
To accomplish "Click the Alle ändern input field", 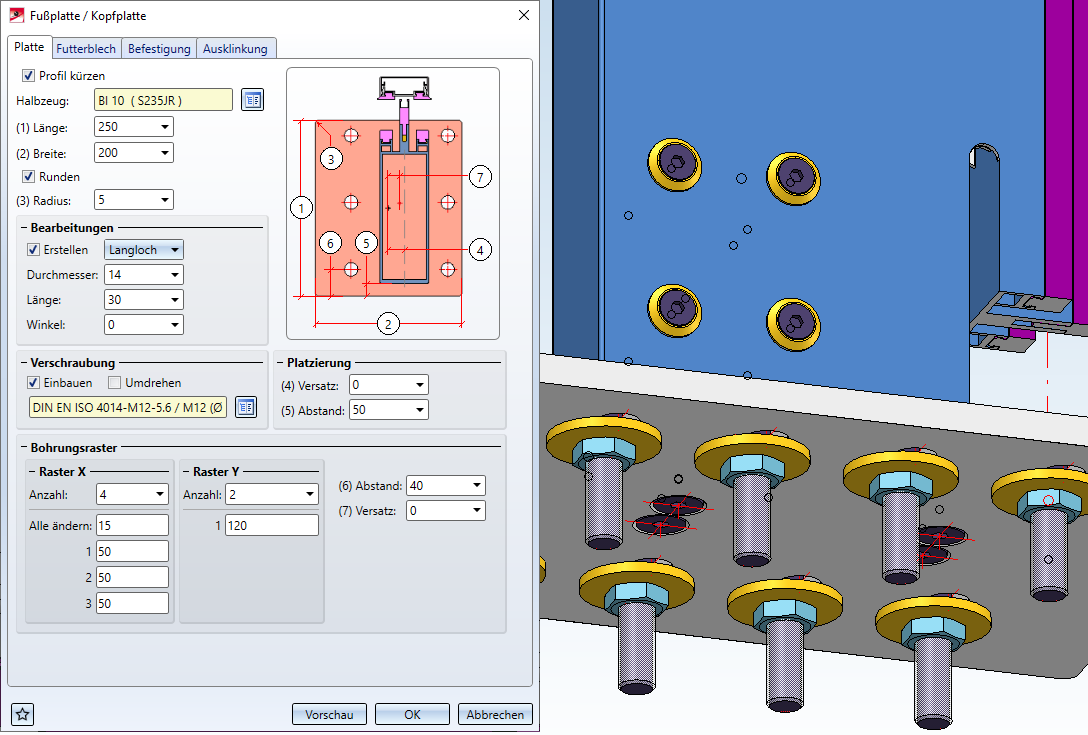I will pyautogui.click(x=132, y=525).
